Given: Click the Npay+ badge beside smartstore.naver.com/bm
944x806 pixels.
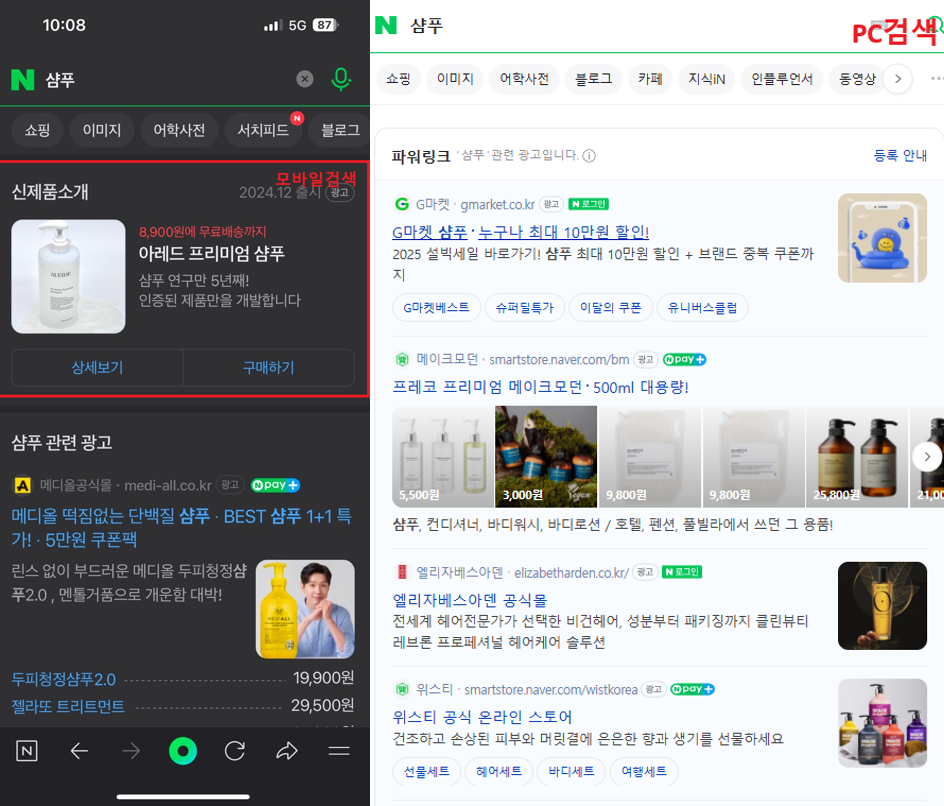Looking at the screenshot, I should point(685,359).
